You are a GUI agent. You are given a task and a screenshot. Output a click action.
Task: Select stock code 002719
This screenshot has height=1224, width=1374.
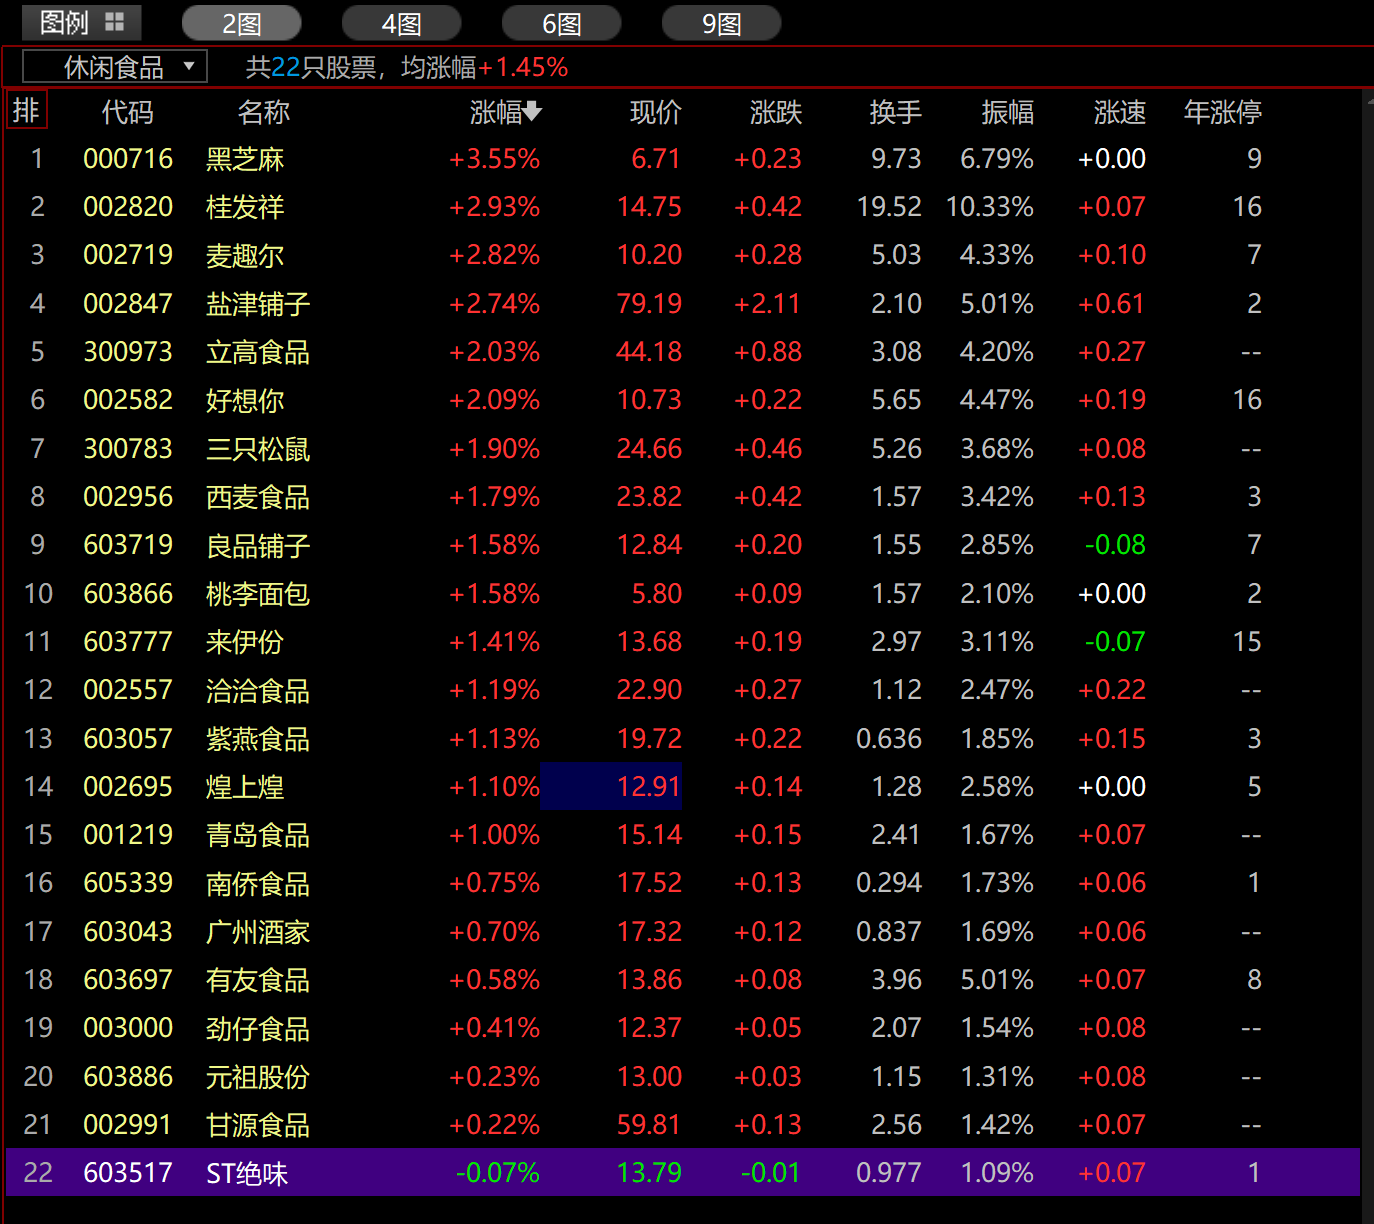128,255
